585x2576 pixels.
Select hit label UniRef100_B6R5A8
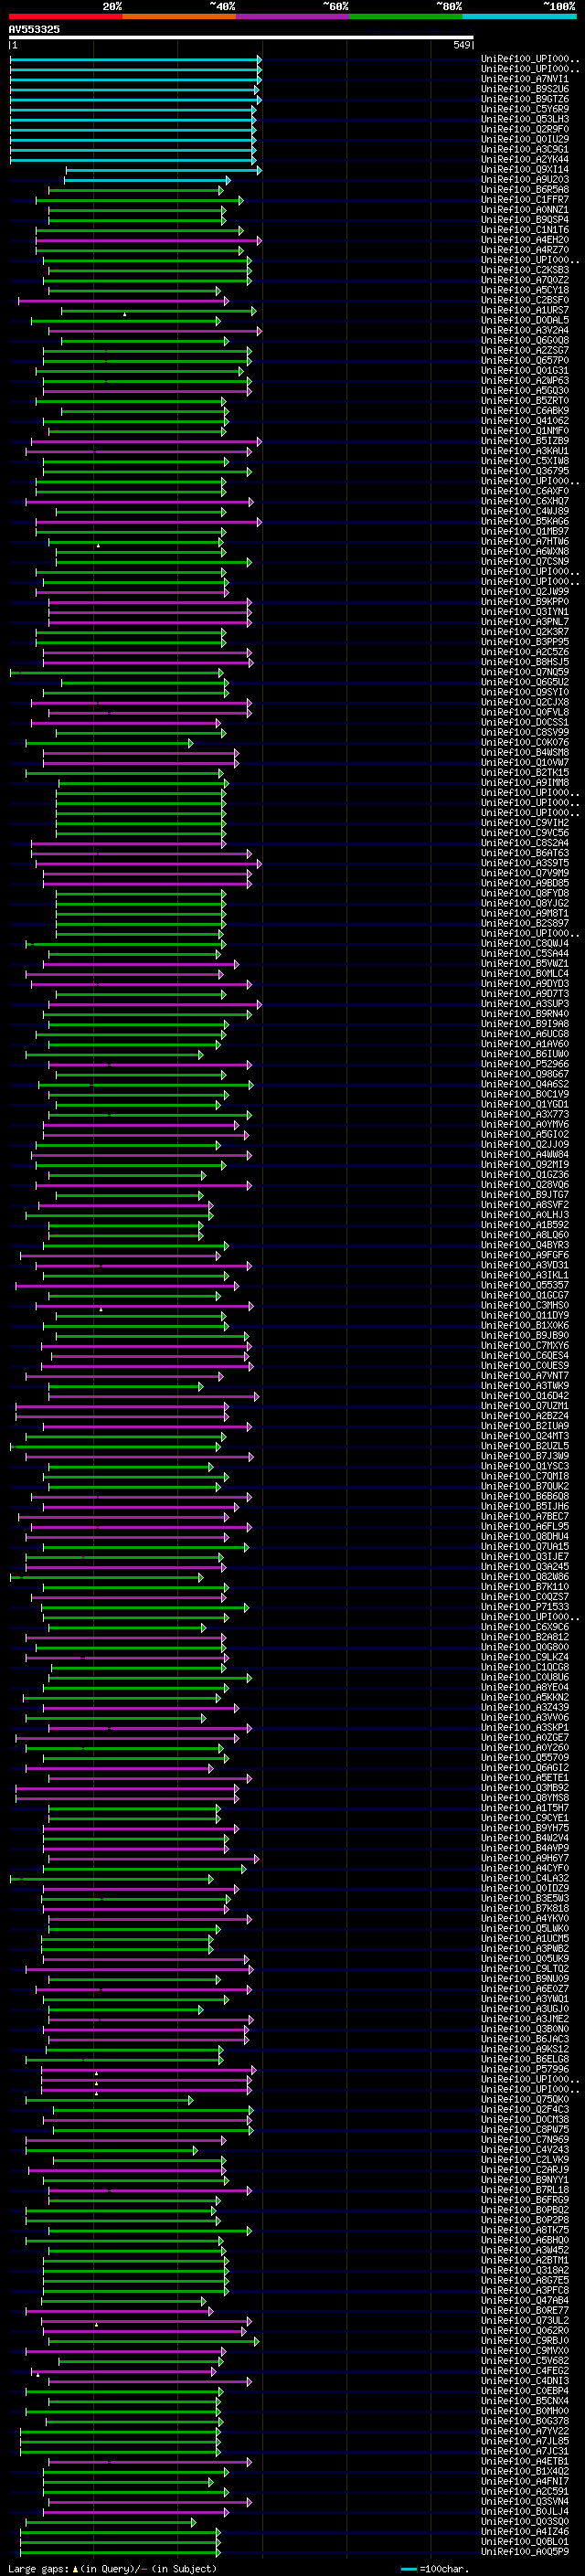525,190
